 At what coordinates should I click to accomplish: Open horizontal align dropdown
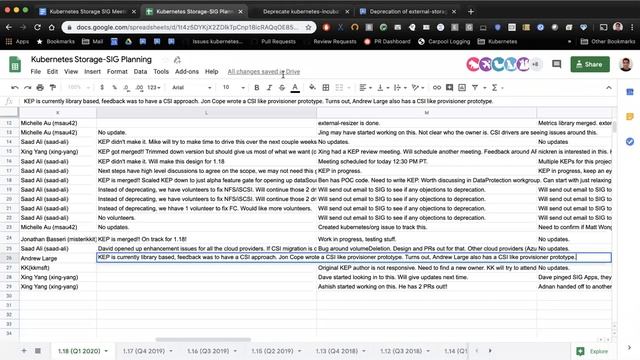(x=365, y=87)
